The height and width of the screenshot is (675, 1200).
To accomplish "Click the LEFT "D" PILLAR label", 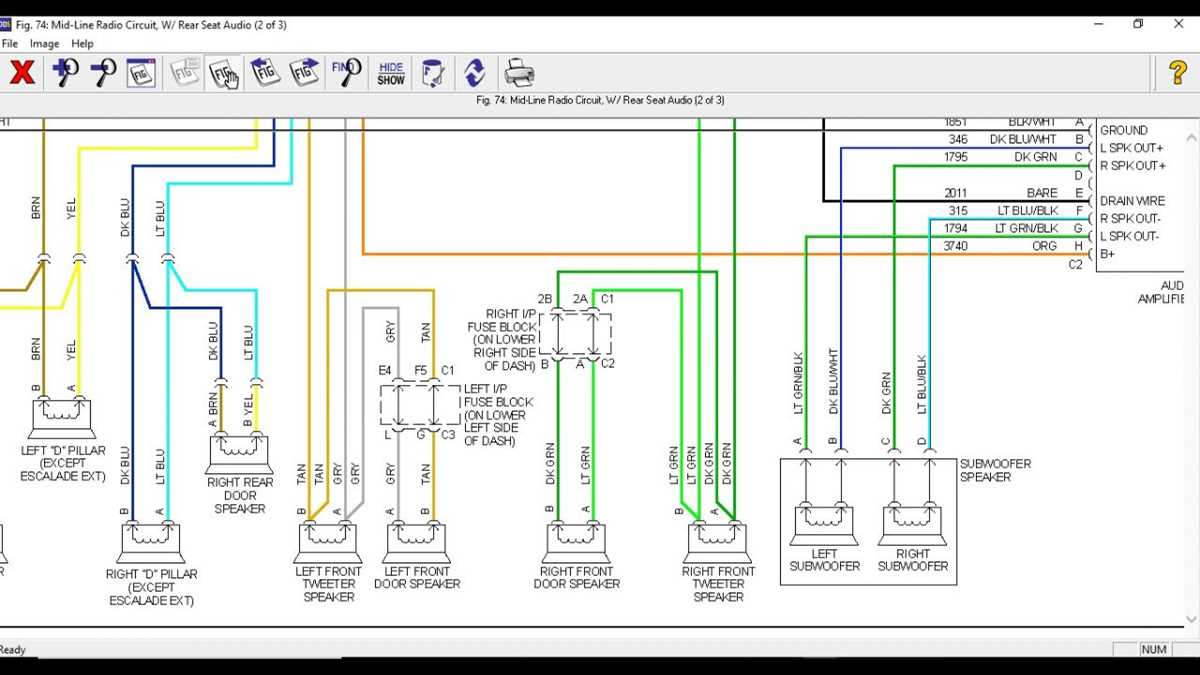I will [x=63, y=464].
